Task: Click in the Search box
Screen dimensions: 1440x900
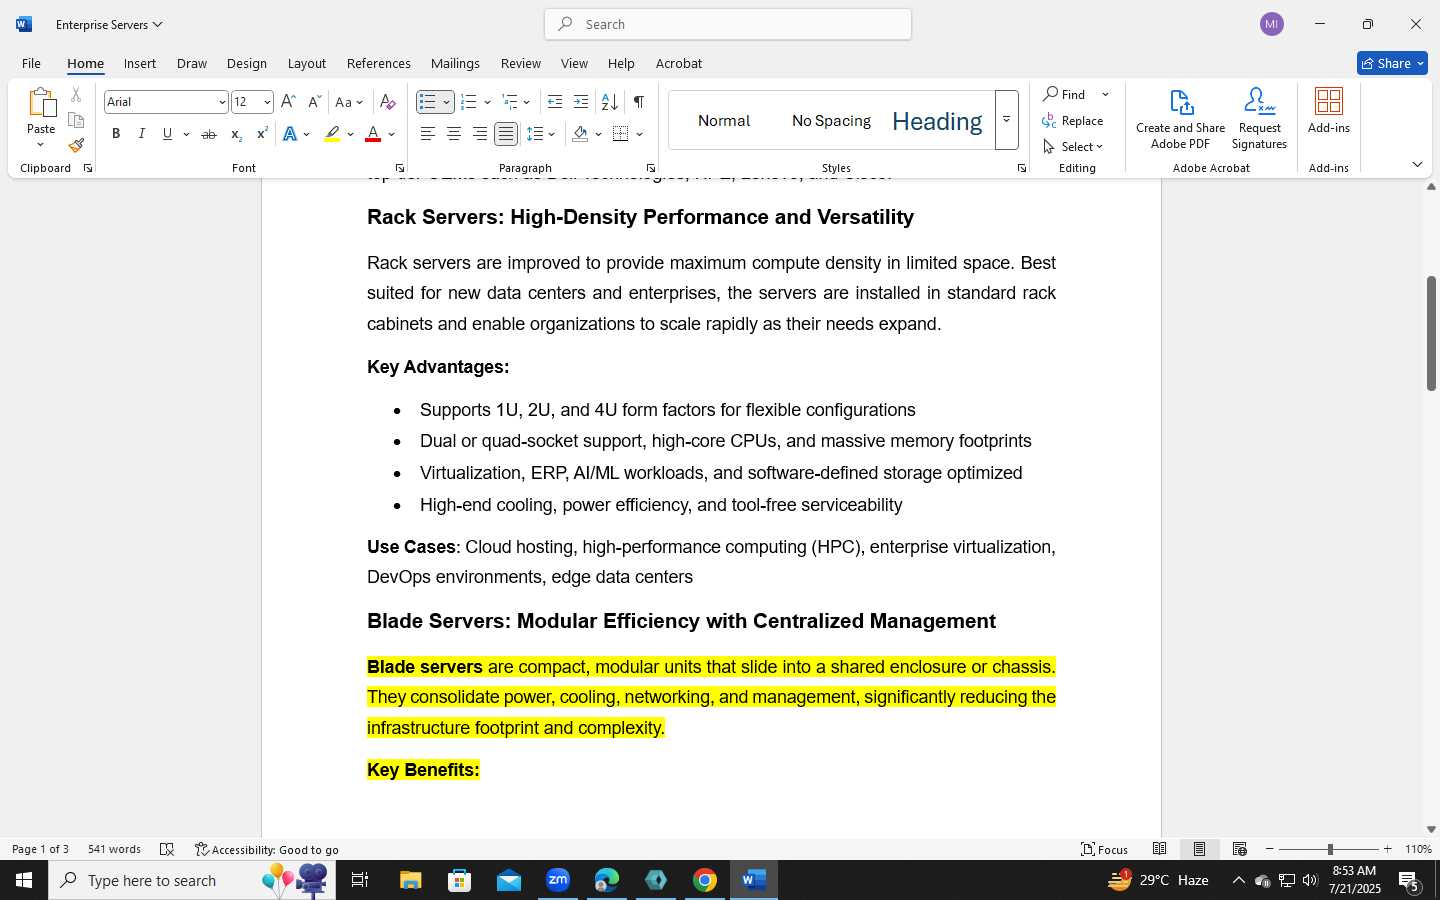Action: point(728,24)
